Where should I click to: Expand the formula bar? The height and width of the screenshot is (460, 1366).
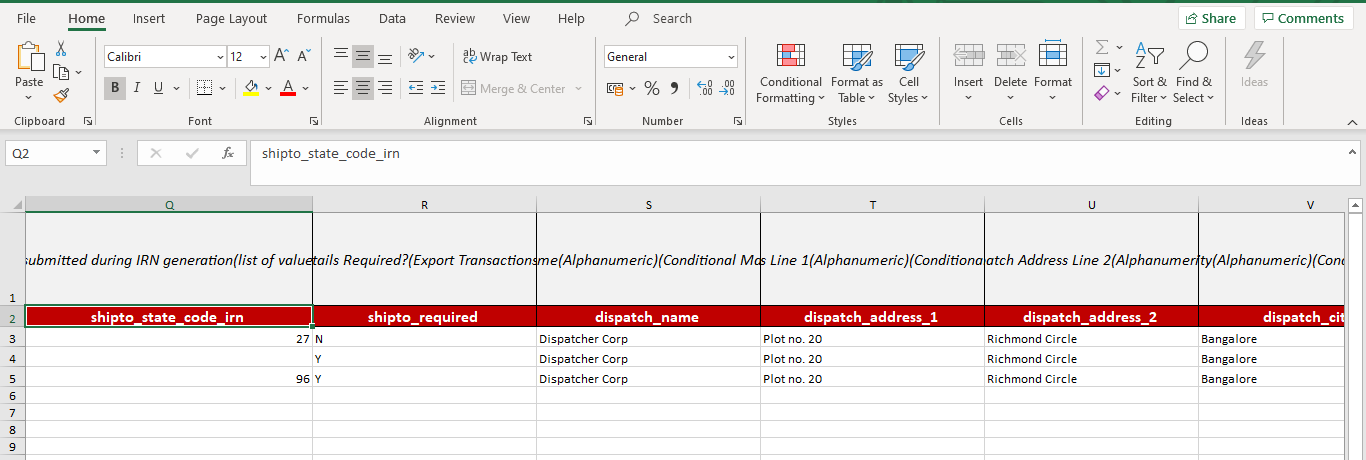click(x=1353, y=151)
